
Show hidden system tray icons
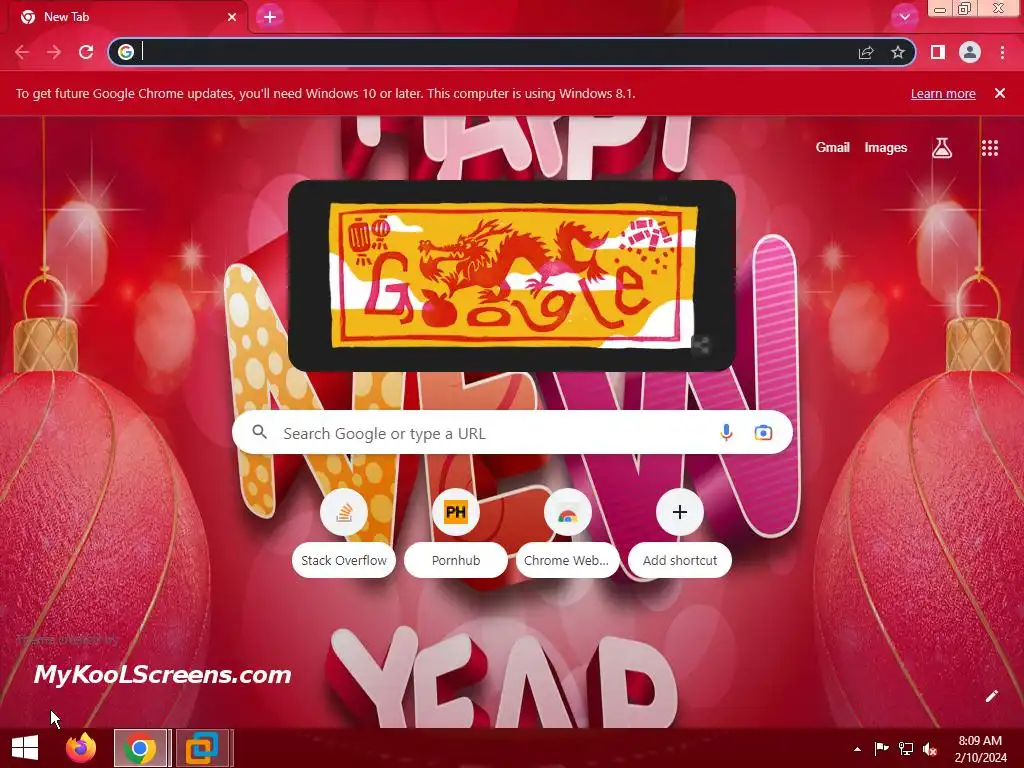(857, 749)
